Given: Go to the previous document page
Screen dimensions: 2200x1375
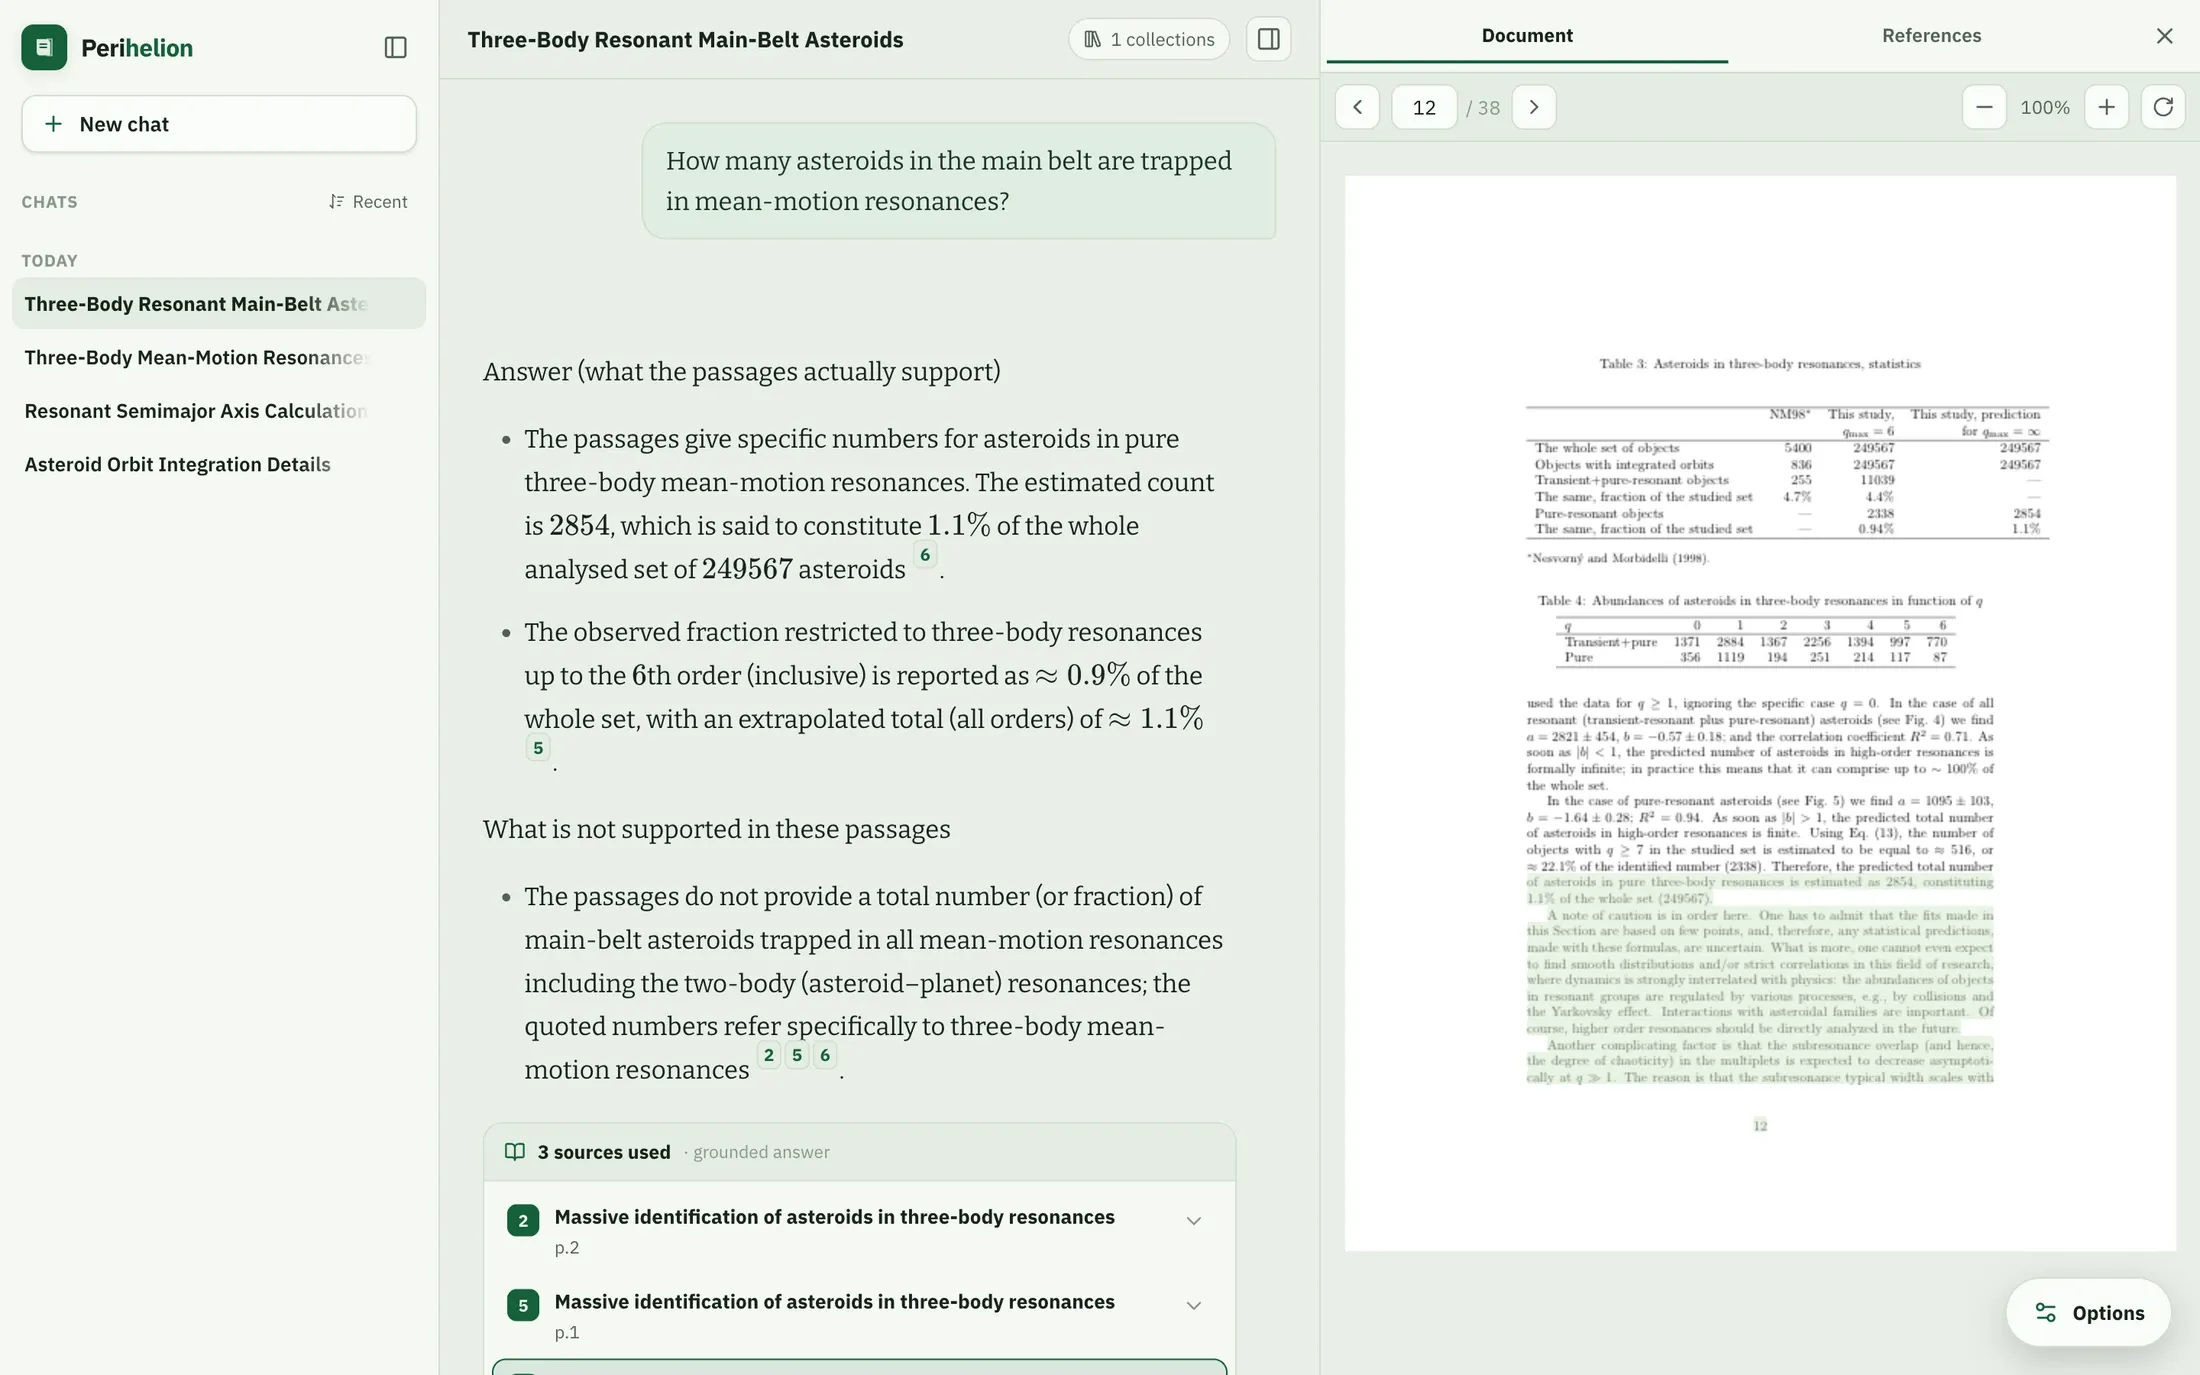Looking at the screenshot, I should pyautogui.click(x=1357, y=107).
